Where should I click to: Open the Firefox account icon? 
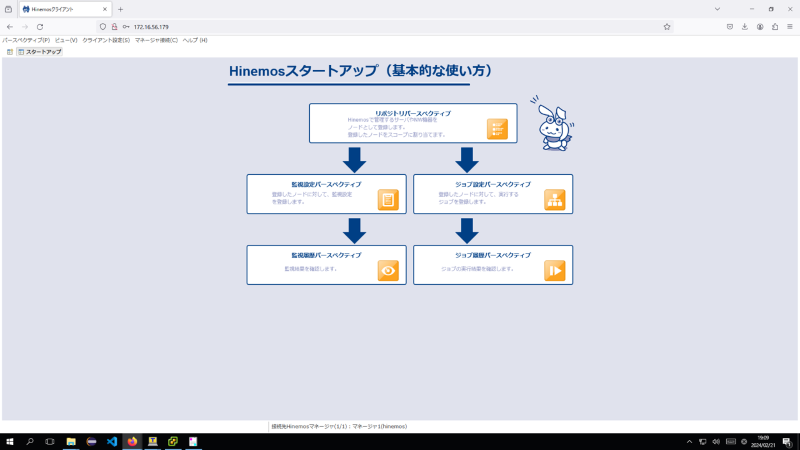(760, 27)
